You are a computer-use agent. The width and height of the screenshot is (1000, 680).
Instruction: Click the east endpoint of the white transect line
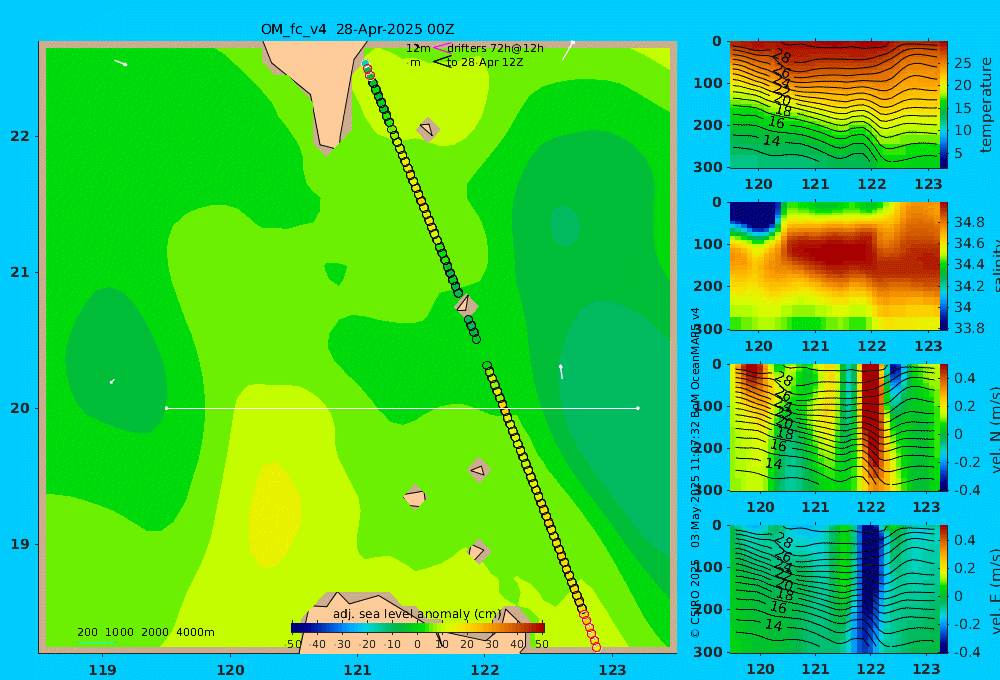(x=638, y=408)
